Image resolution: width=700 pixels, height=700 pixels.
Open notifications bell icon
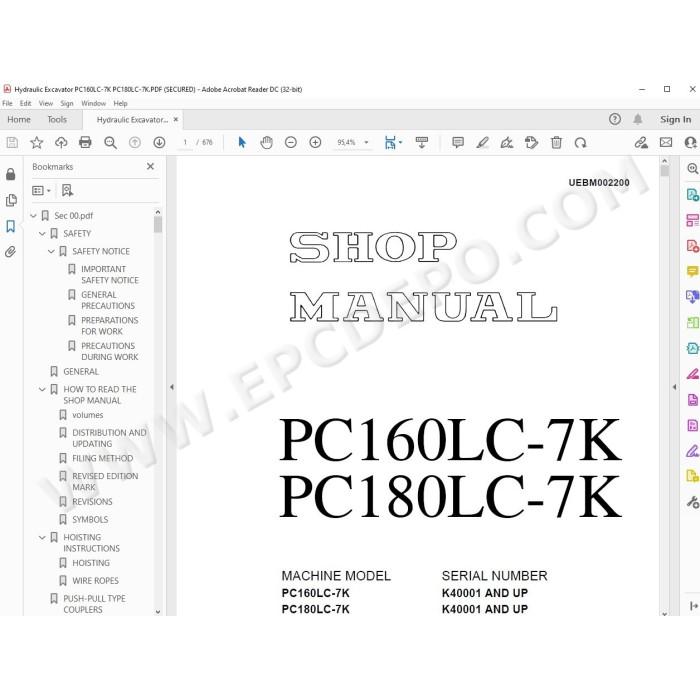click(638, 119)
